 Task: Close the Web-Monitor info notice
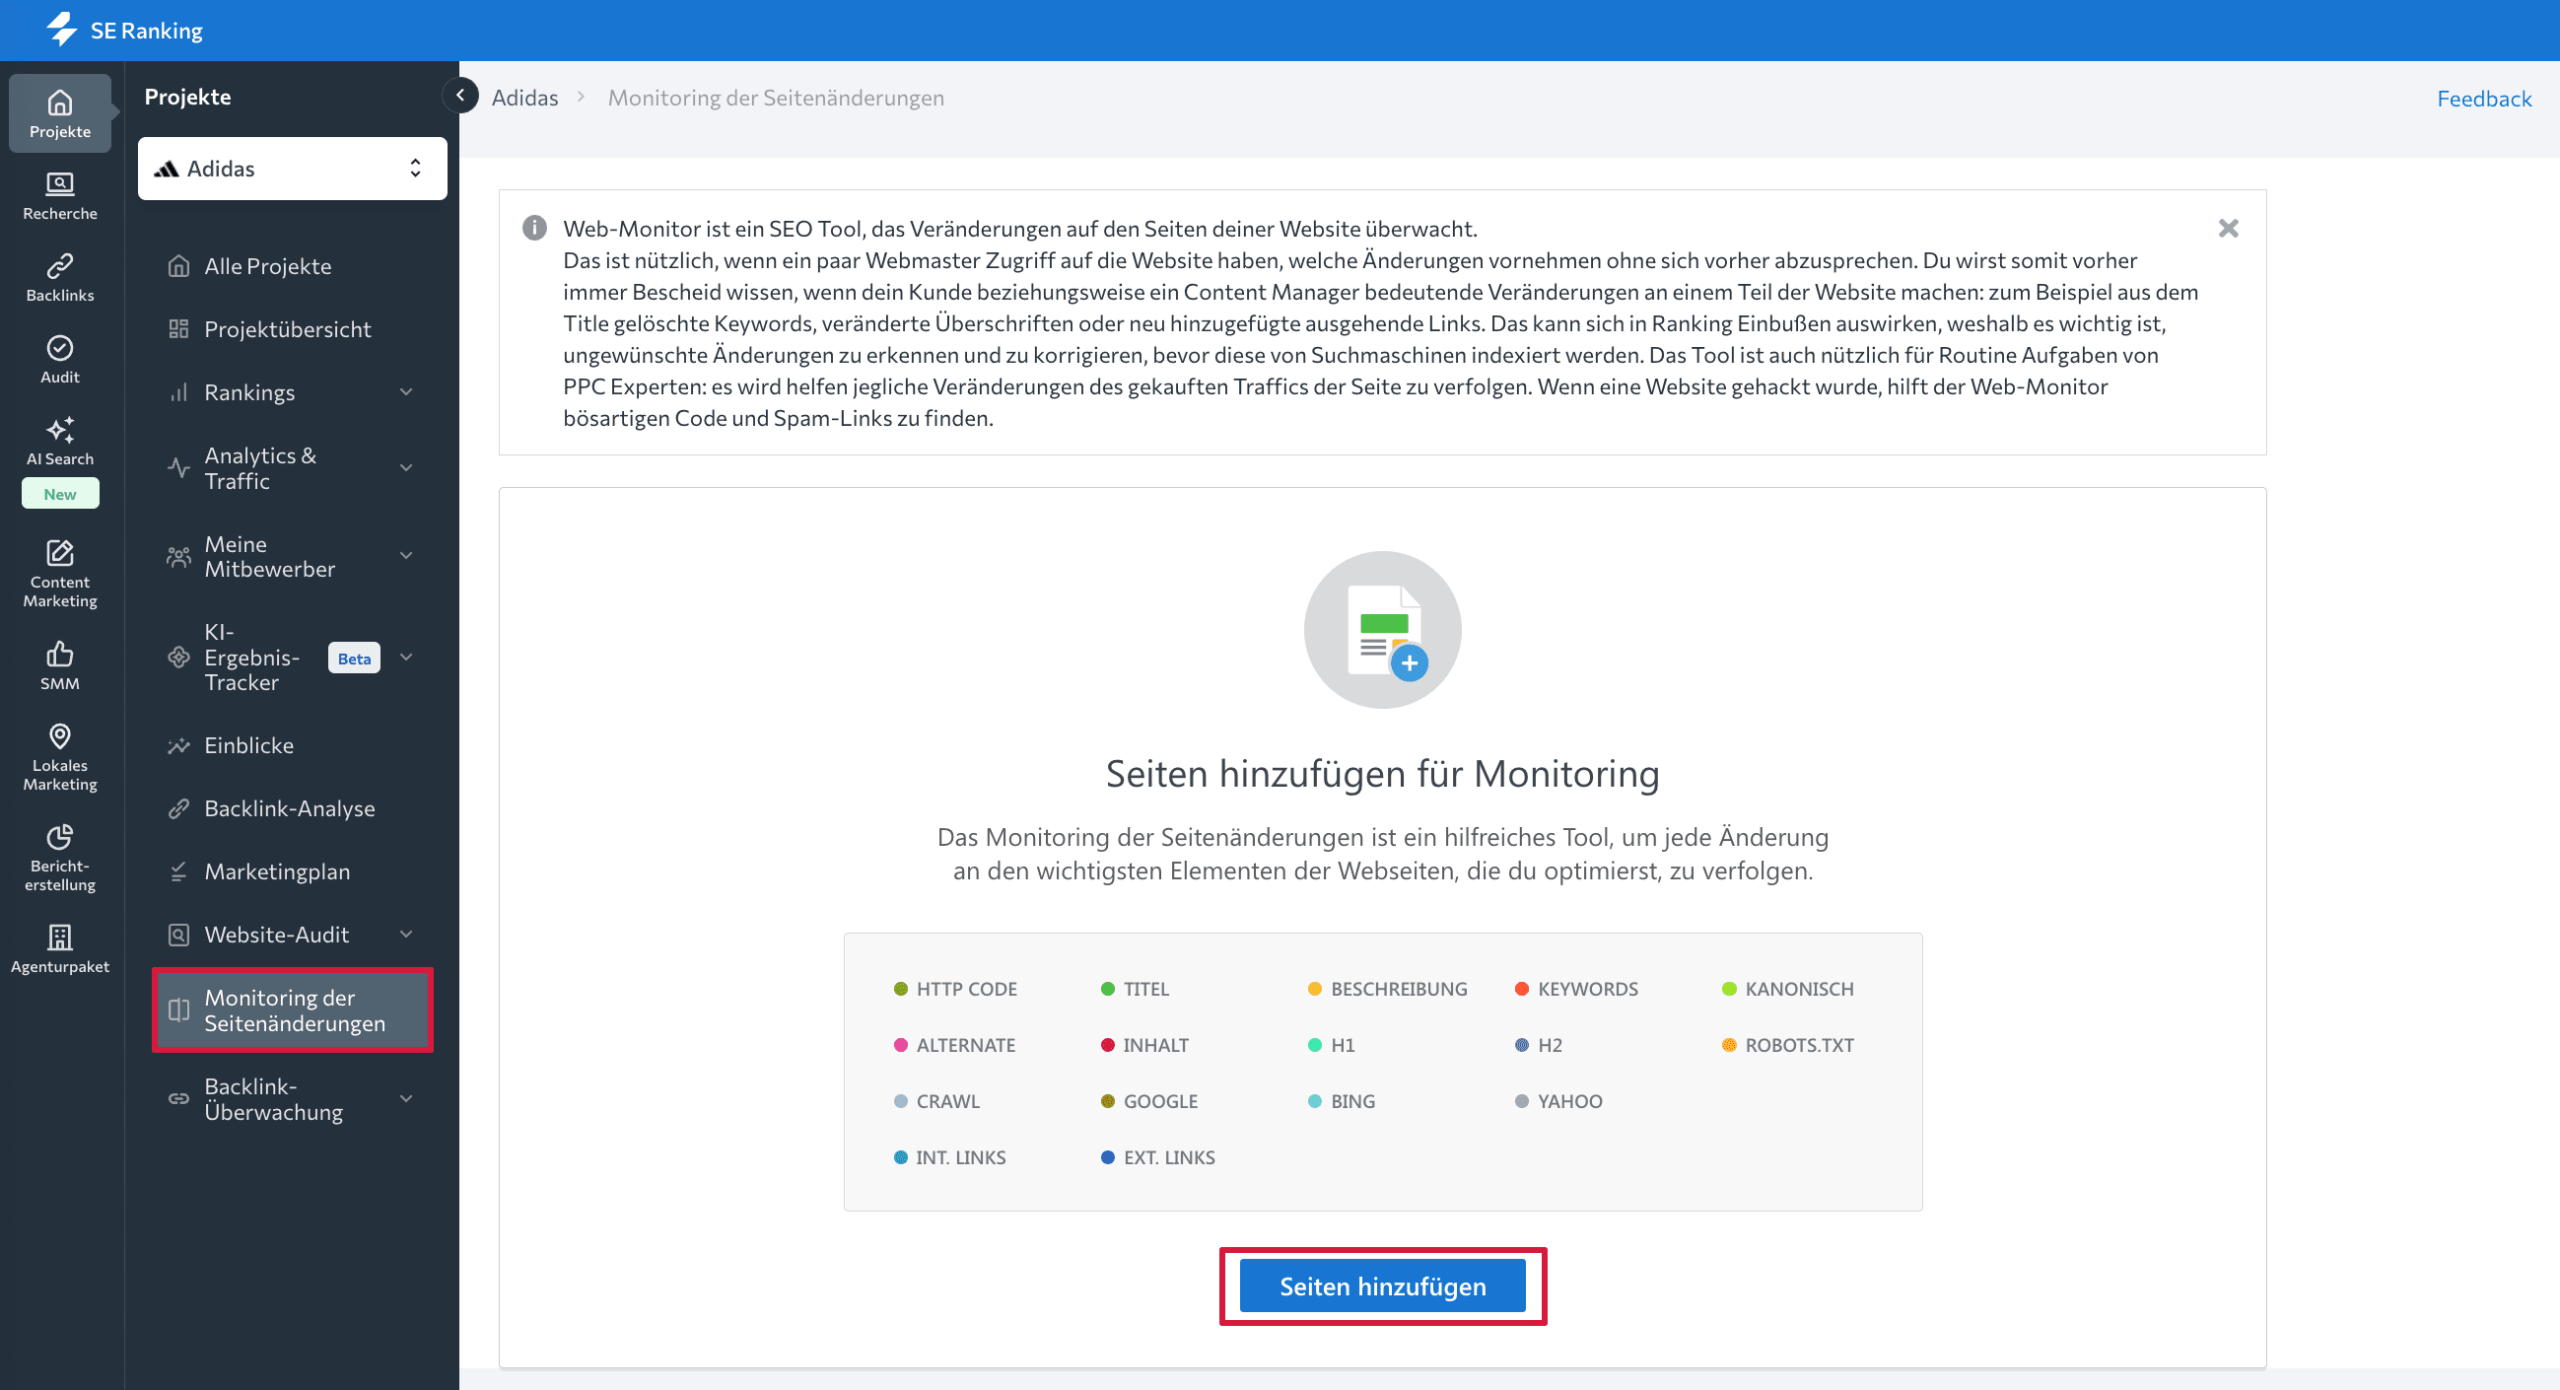pyautogui.click(x=2228, y=228)
